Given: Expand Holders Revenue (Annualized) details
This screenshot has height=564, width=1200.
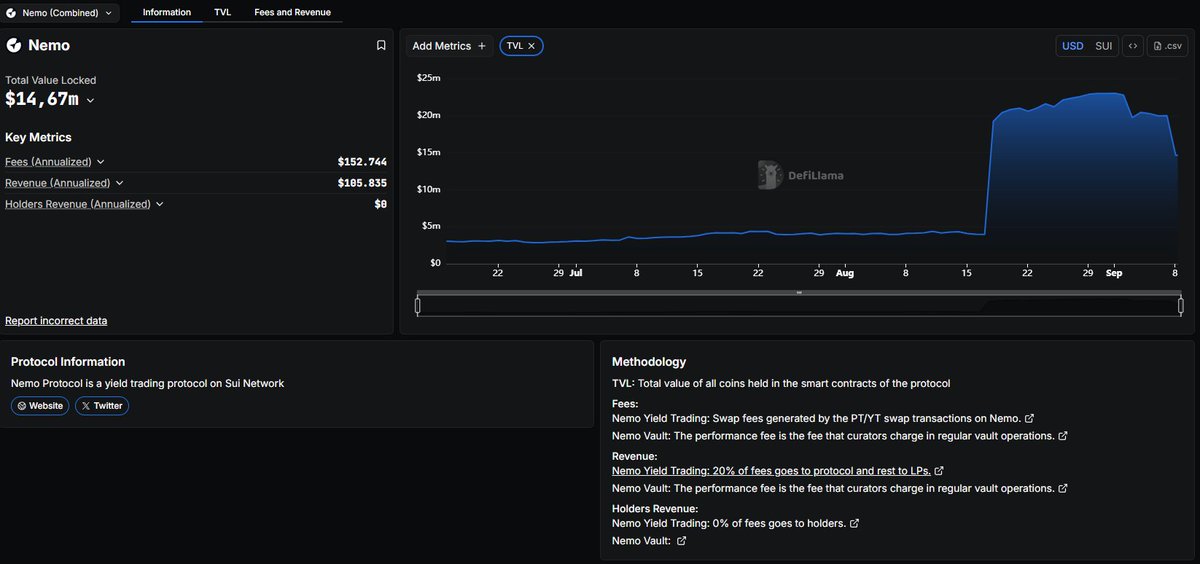Looking at the screenshot, I should [x=160, y=204].
